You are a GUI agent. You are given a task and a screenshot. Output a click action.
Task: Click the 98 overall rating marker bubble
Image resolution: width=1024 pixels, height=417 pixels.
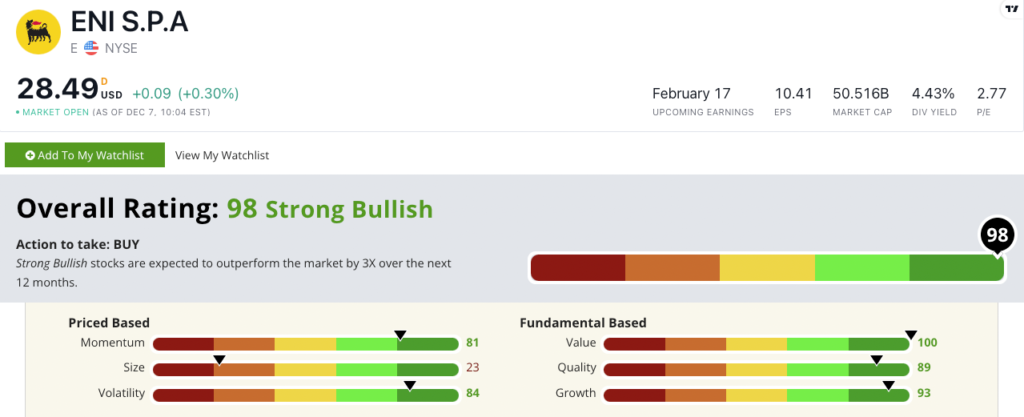point(997,236)
